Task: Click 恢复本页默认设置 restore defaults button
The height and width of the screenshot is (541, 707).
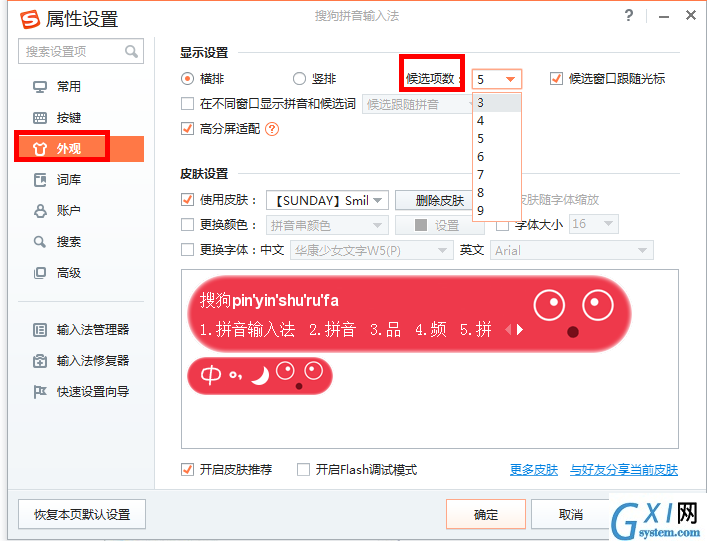Action: click(x=82, y=514)
